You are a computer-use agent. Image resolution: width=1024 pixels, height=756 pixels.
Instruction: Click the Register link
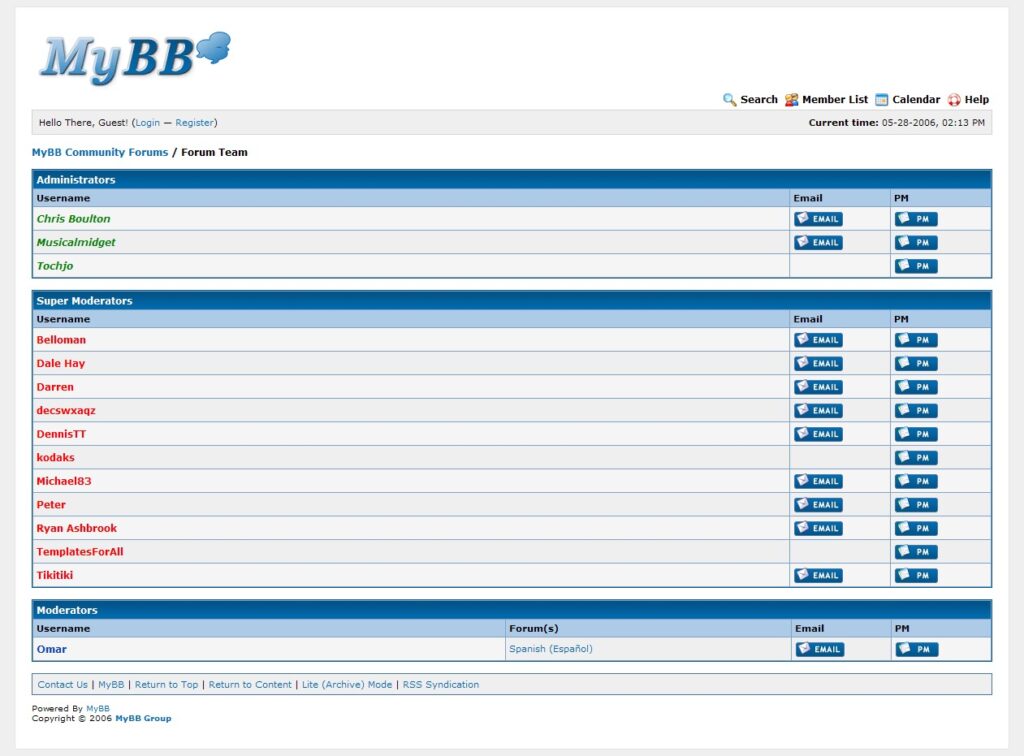(194, 123)
